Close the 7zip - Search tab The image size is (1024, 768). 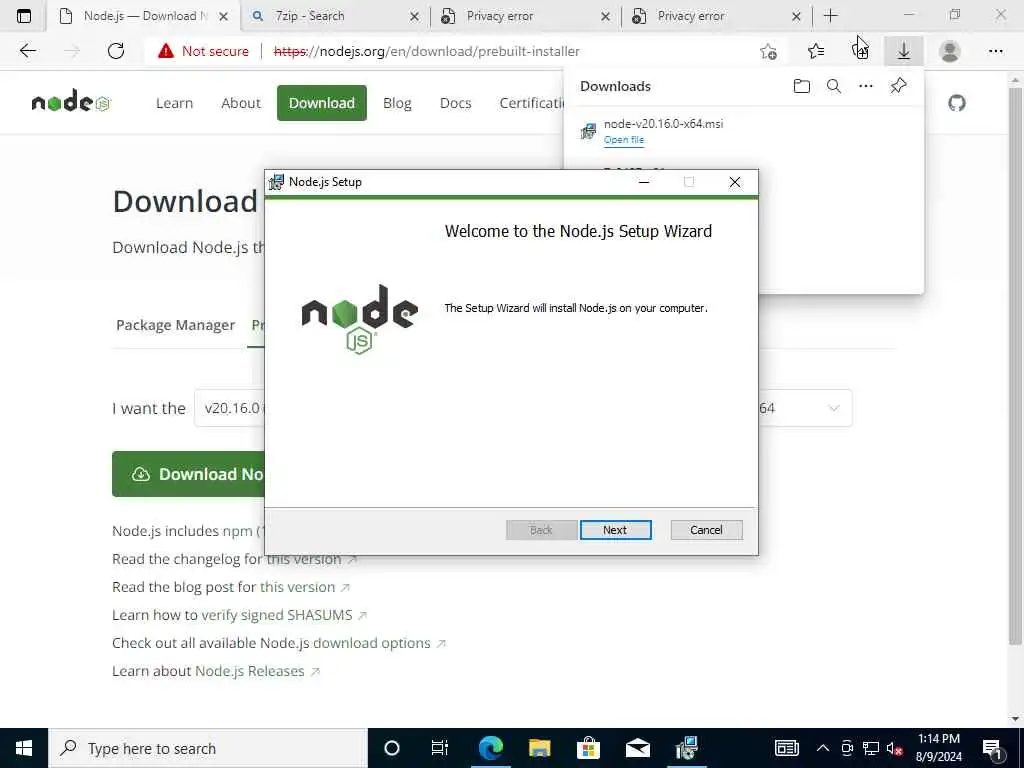414,16
